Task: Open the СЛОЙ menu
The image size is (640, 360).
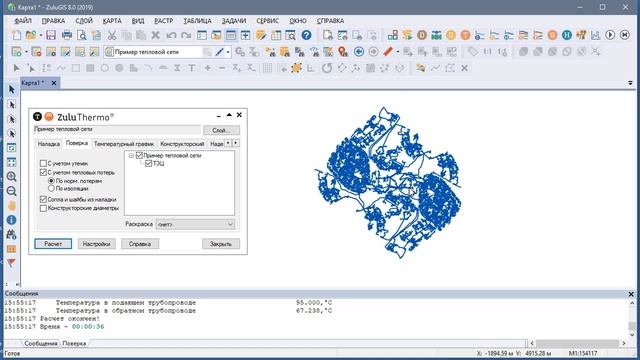Action: click(x=84, y=21)
